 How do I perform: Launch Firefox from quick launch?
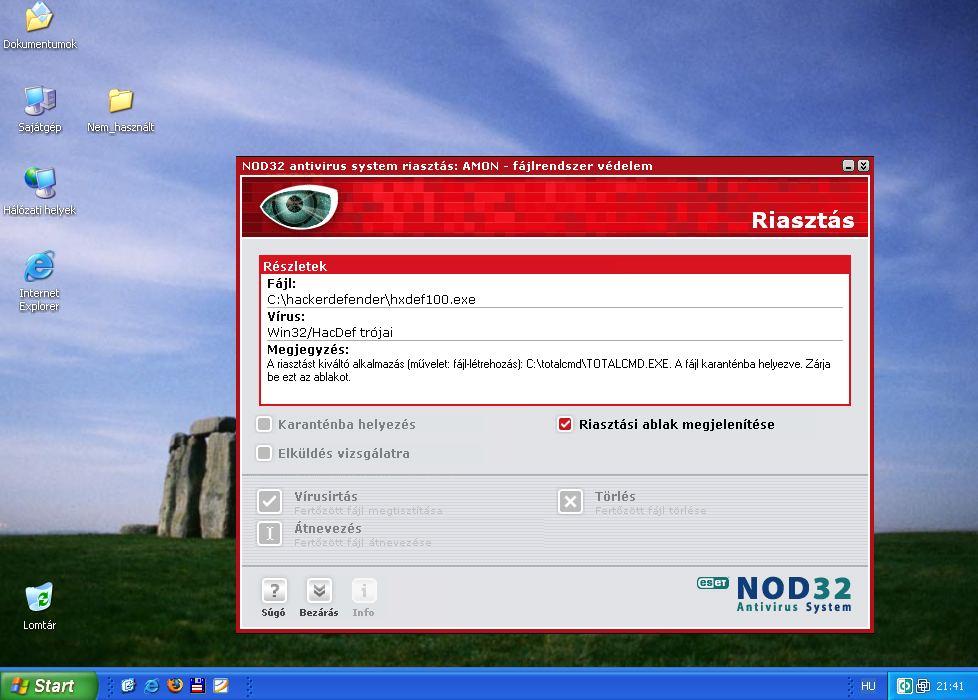pyautogui.click(x=175, y=686)
